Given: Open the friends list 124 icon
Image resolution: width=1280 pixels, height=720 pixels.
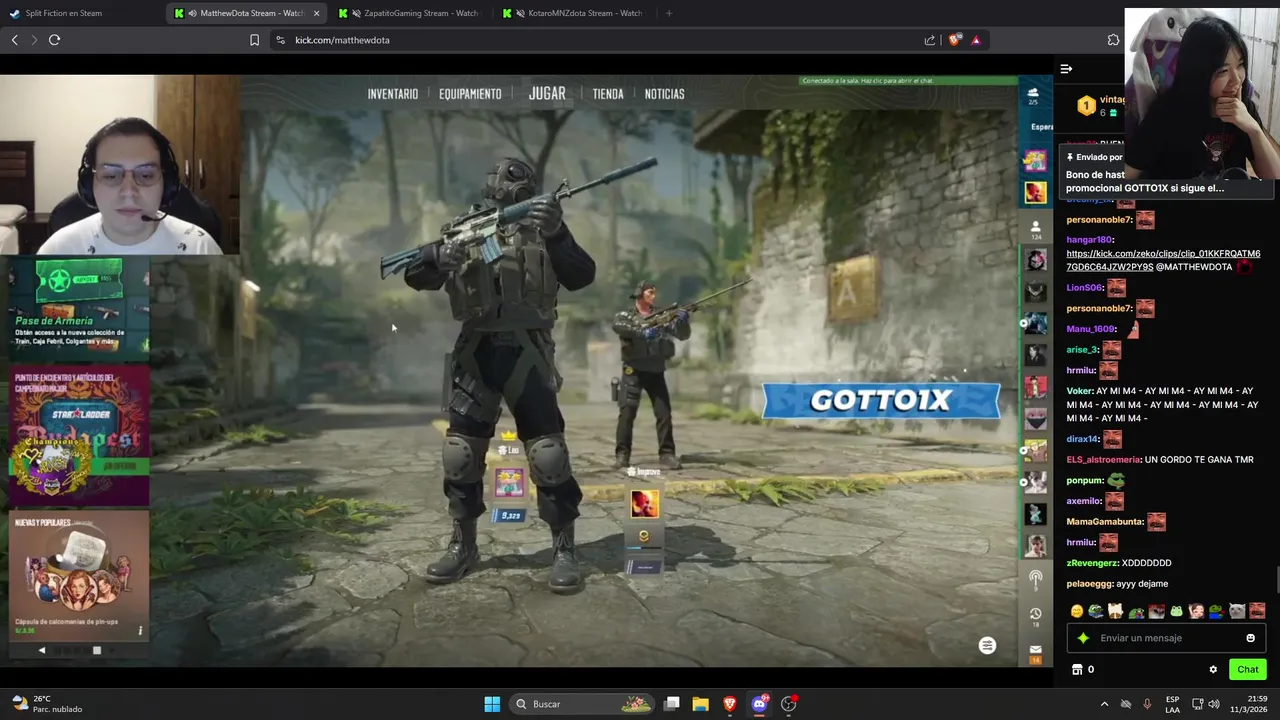Looking at the screenshot, I should click(1036, 230).
